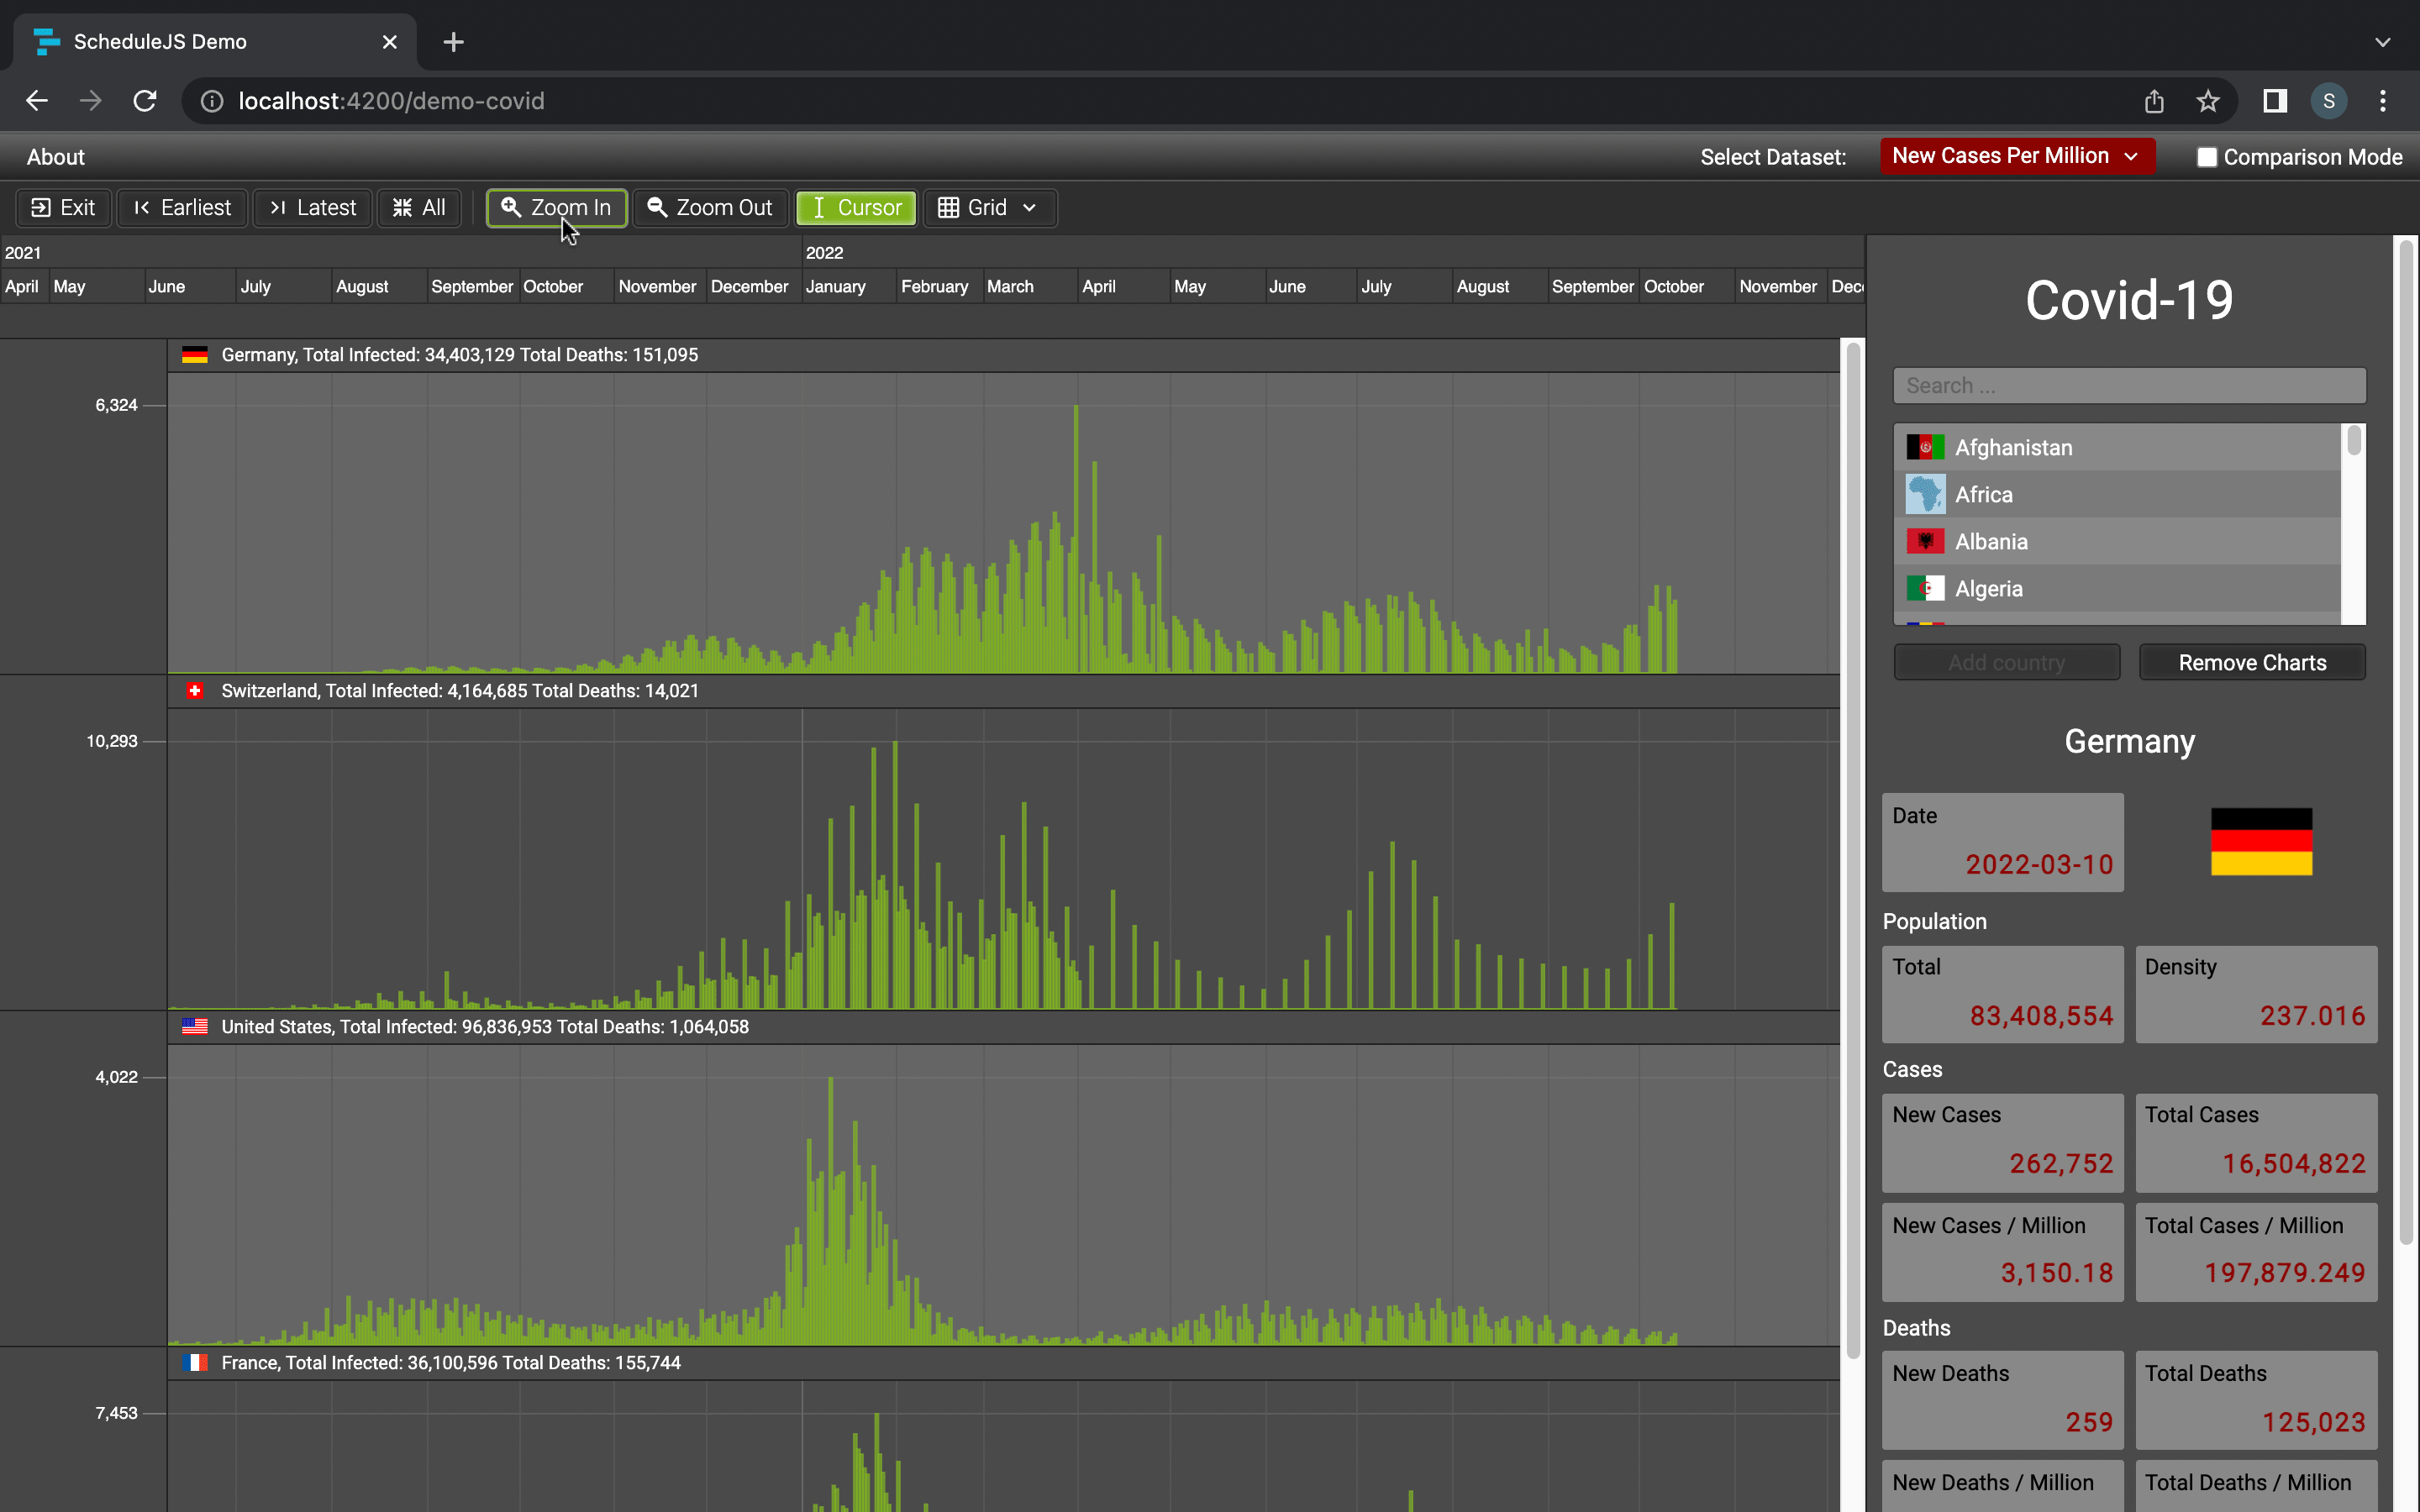The width and height of the screenshot is (2420, 1512).
Task: Enable Comparison Mode checkbox
Action: pyautogui.click(x=2207, y=157)
